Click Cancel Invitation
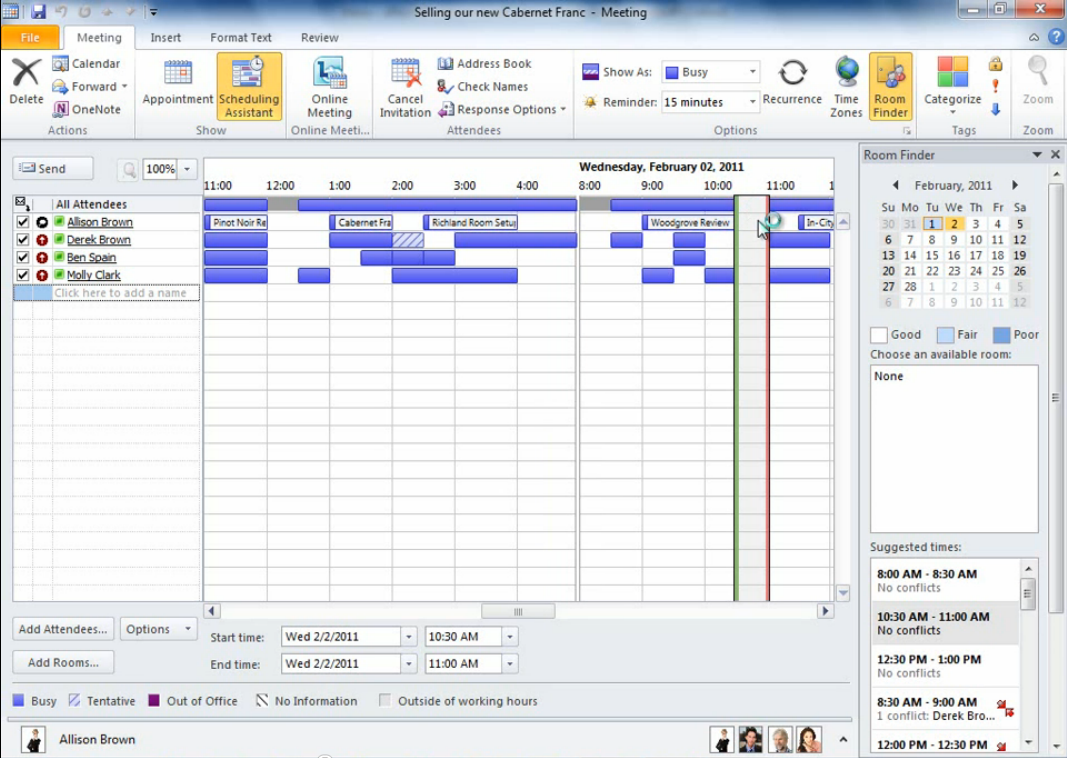The height and width of the screenshot is (758, 1067). (x=405, y=86)
